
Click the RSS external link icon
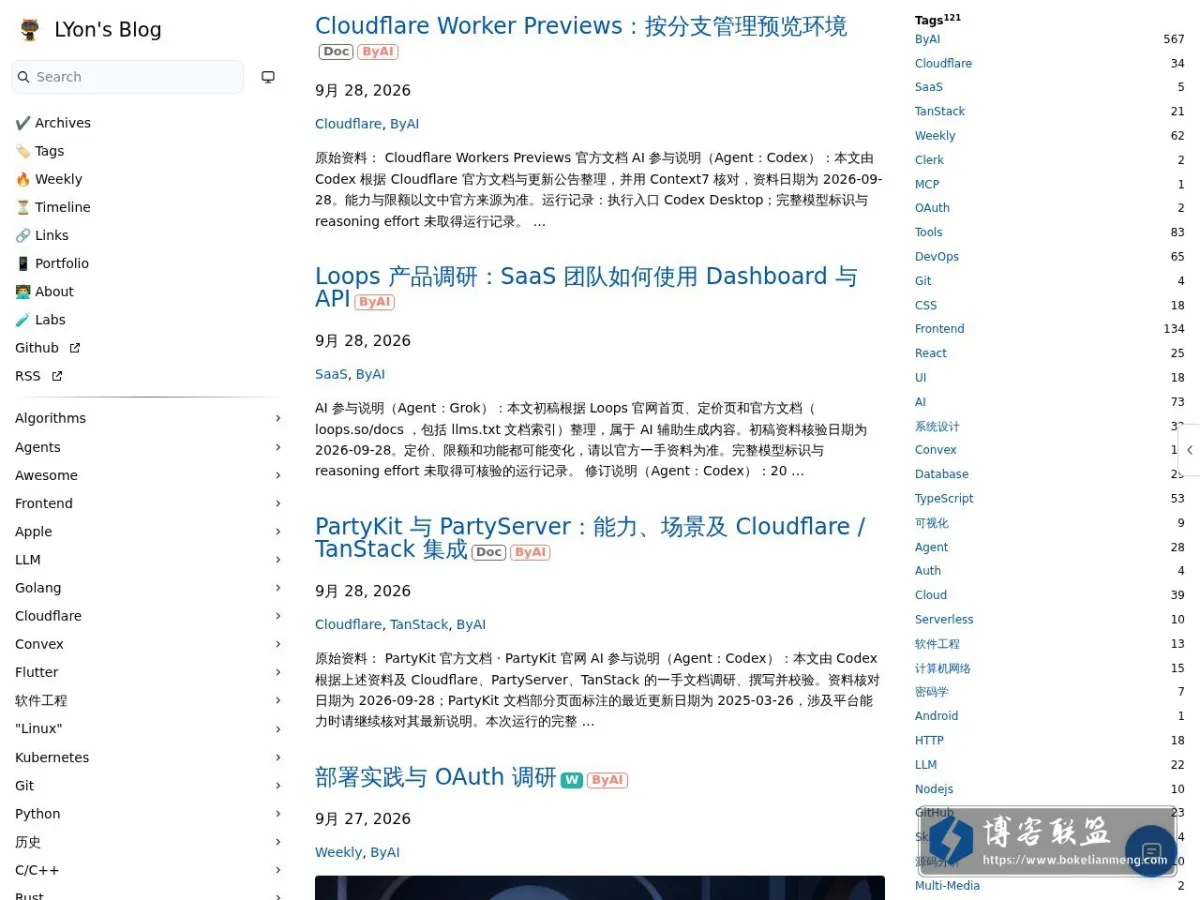click(57, 376)
